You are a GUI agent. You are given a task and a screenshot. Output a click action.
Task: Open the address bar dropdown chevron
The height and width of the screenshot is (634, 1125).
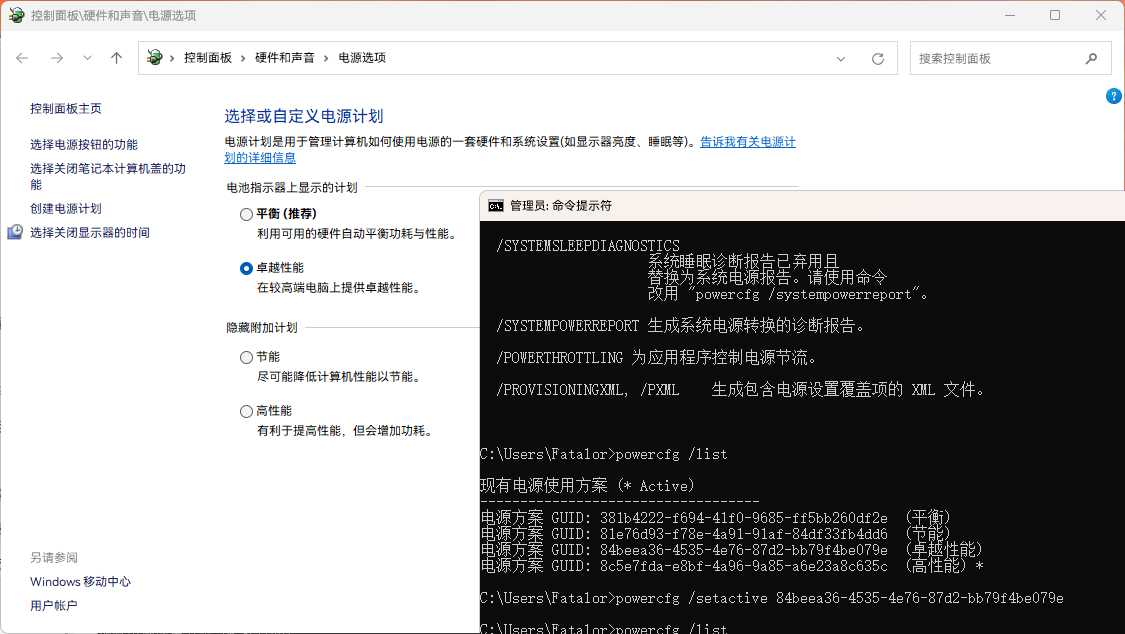pos(841,58)
